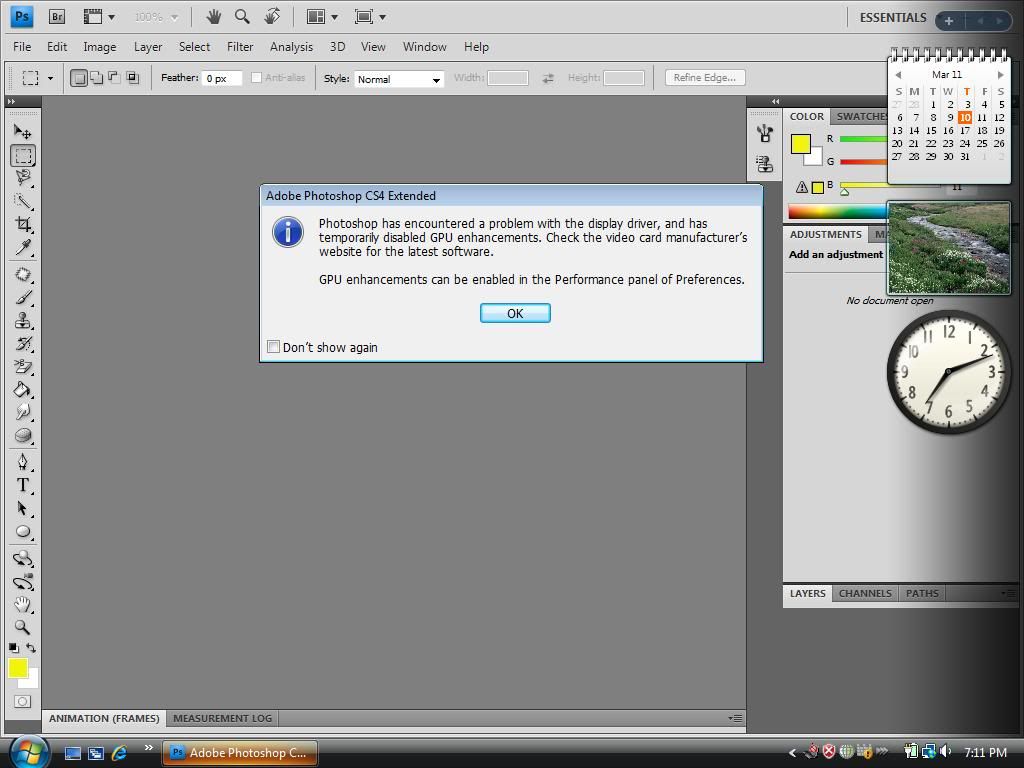Swap foreground and background colors
The image size is (1024, 768).
[31, 648]
